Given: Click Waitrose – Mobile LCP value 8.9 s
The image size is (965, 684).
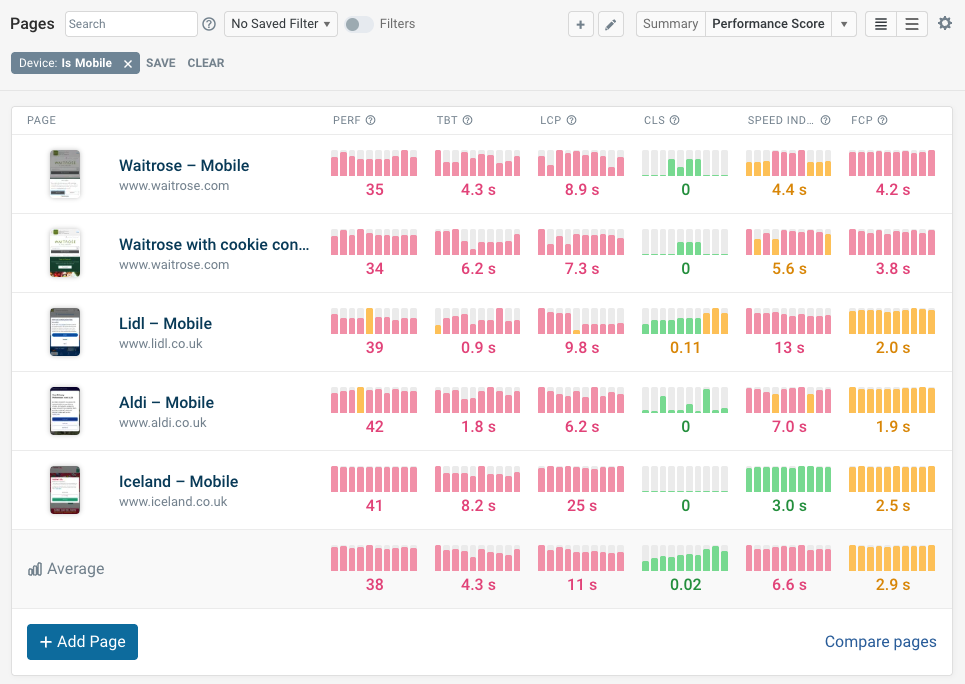Looking at the screenshot, I should (x=582, y=190).
